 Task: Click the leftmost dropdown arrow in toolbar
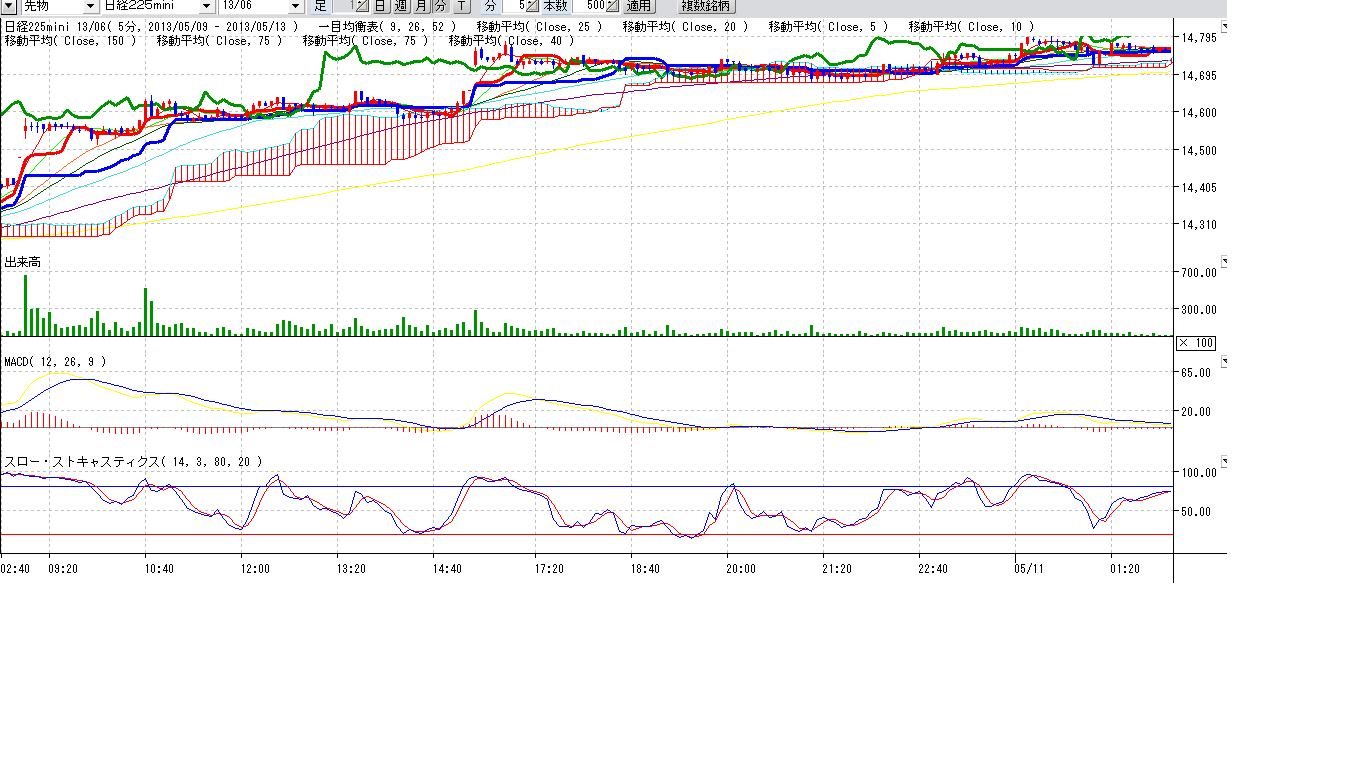pyautogui.click(x=10, y=6)
